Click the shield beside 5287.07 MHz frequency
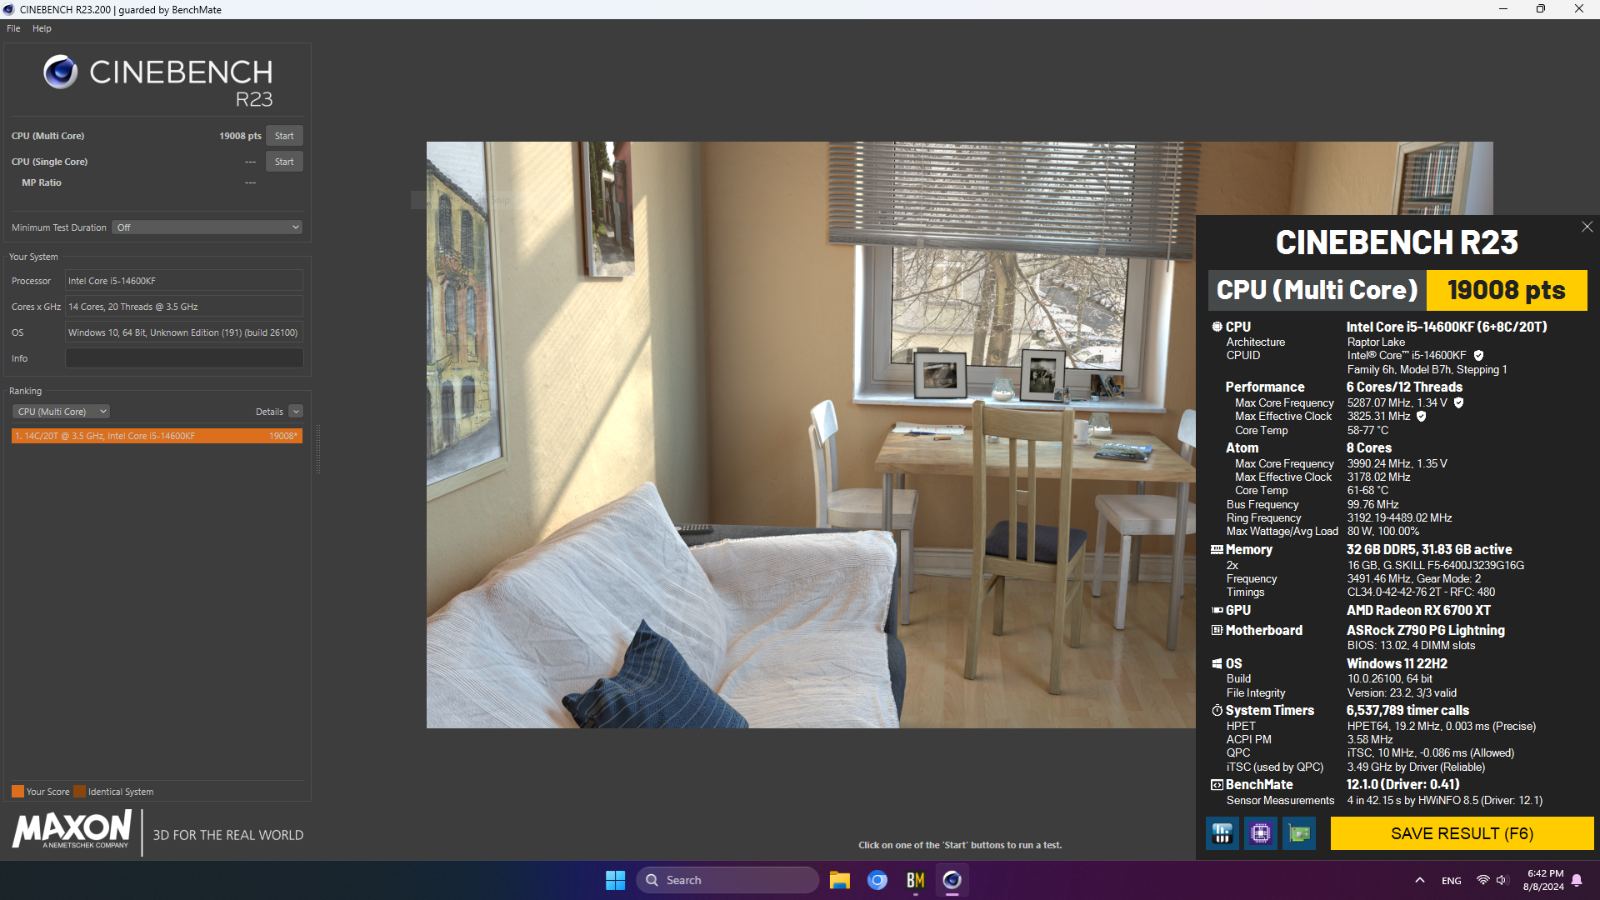1600x900 pixels. (1458, 403)
